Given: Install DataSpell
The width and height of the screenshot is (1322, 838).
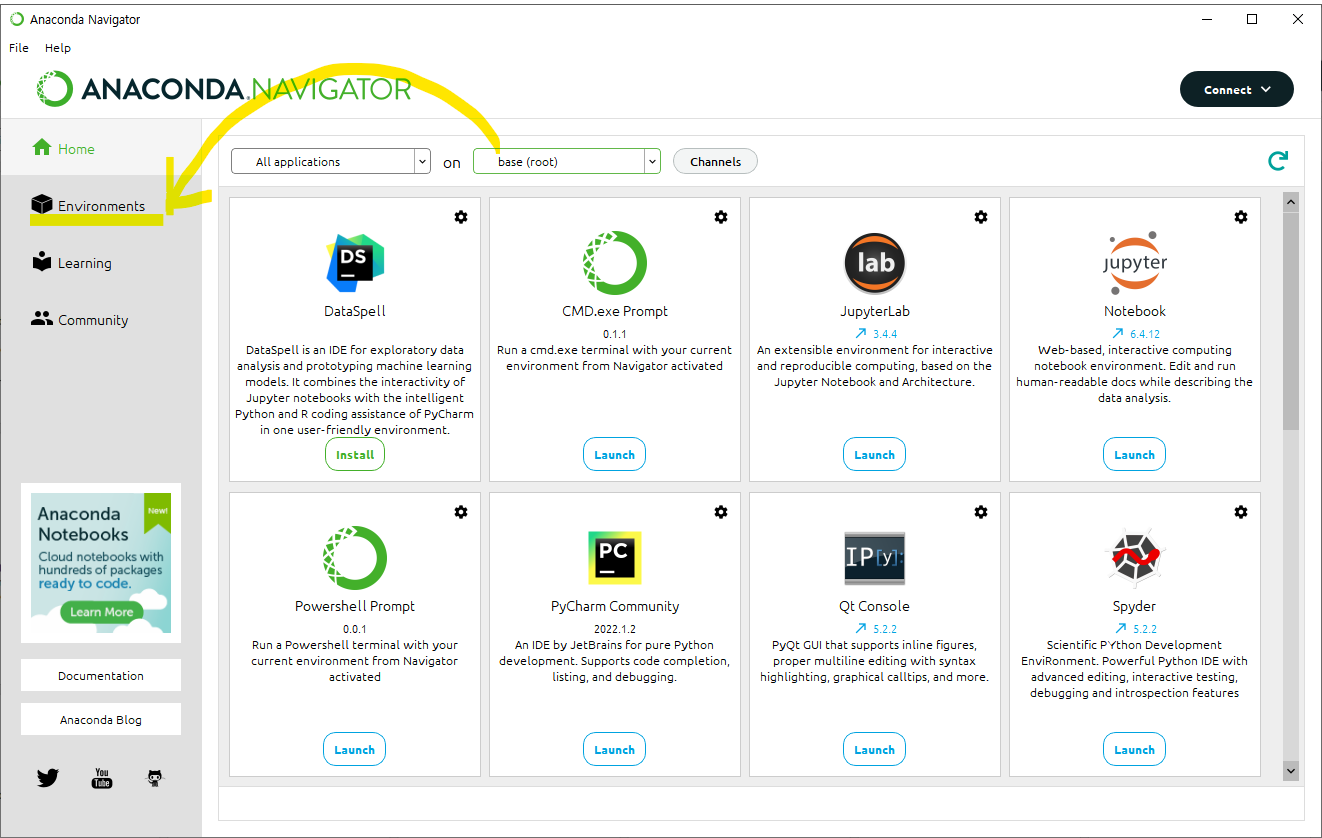Looking at the screenshot, I should pyautogui.click(x=355, y=454).
